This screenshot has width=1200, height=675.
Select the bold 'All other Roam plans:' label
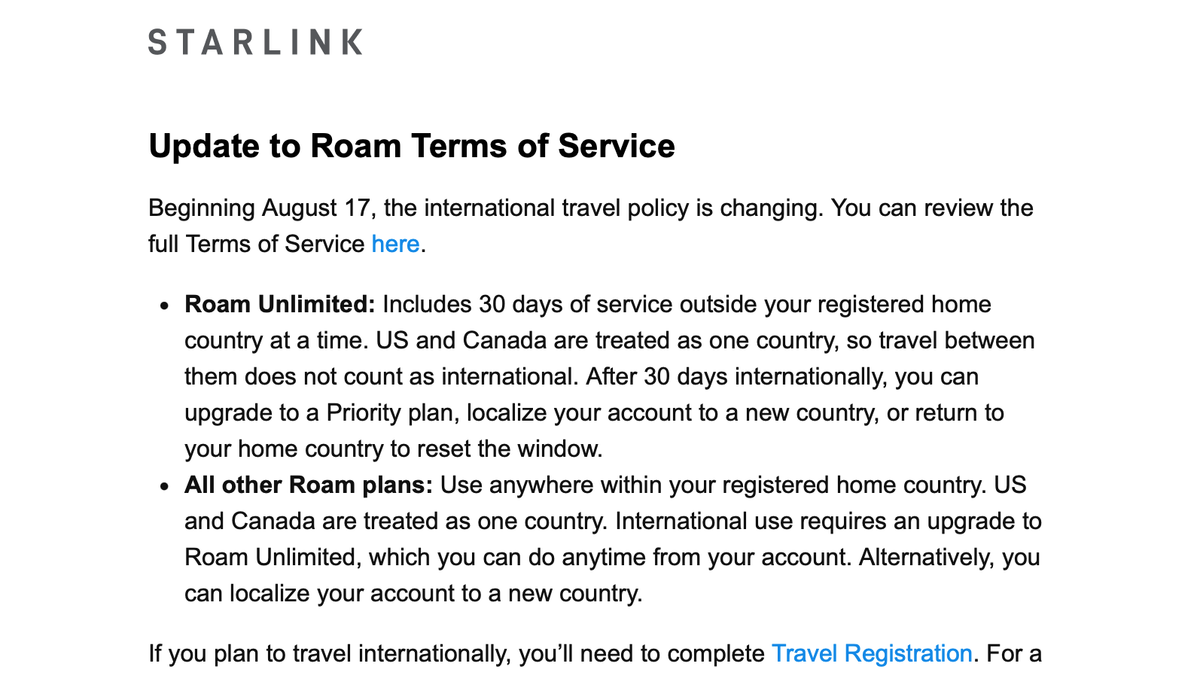pyautogui.click(x=309, y=486)
